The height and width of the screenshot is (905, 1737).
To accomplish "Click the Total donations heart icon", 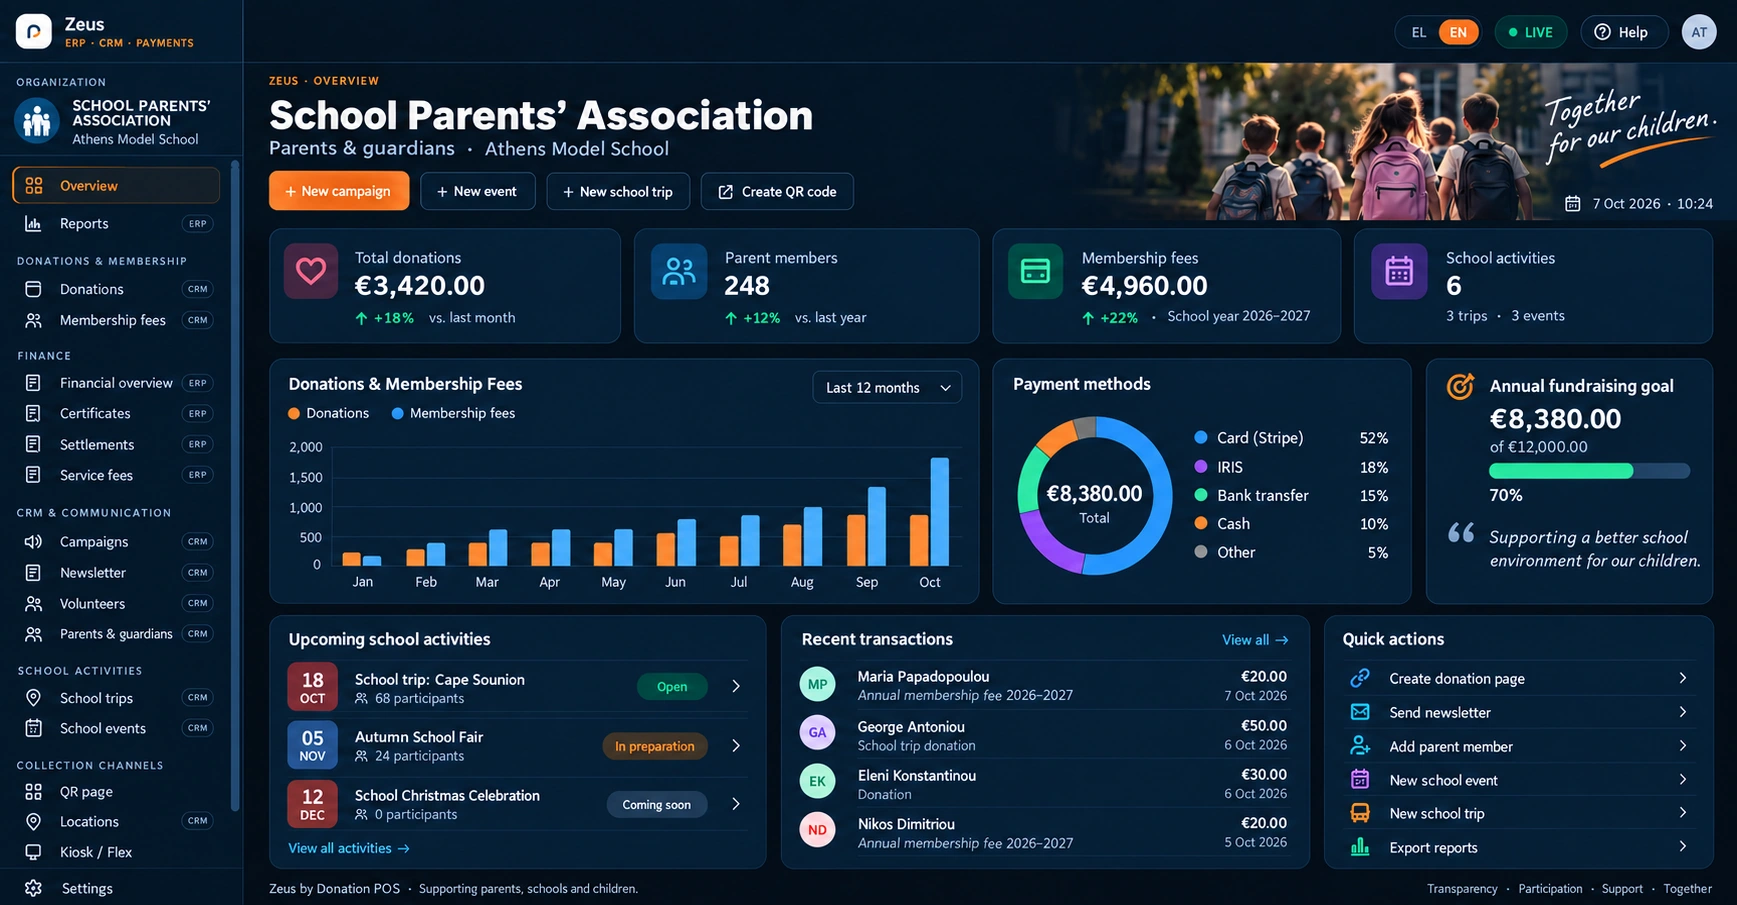I will [311, 271].
